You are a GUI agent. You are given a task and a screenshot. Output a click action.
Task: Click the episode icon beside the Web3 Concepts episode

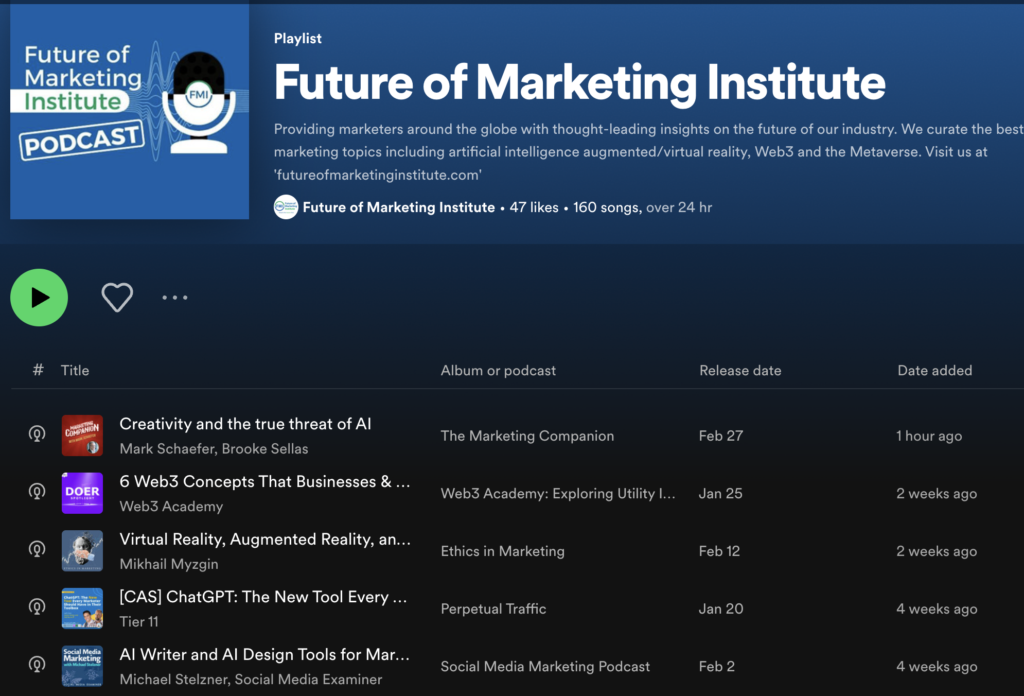pyautogui.click(x=37, y=493)
